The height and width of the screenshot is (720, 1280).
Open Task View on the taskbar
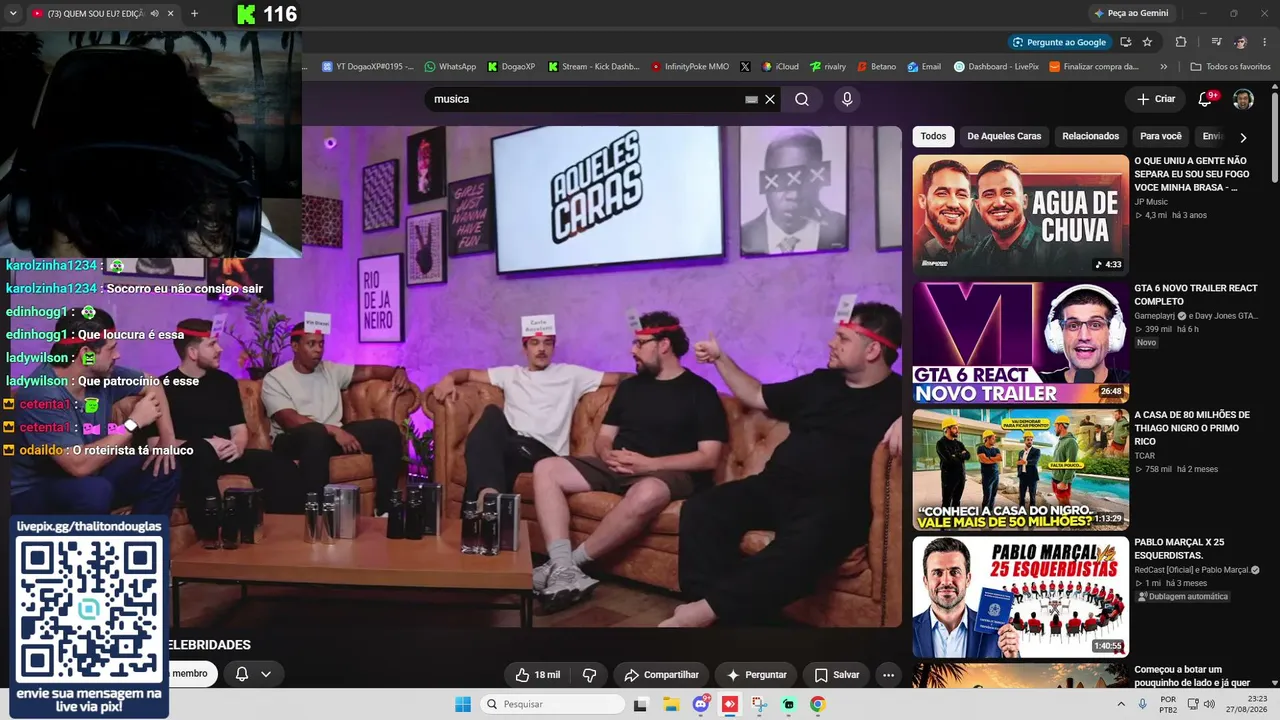click(x=640, y=704)
